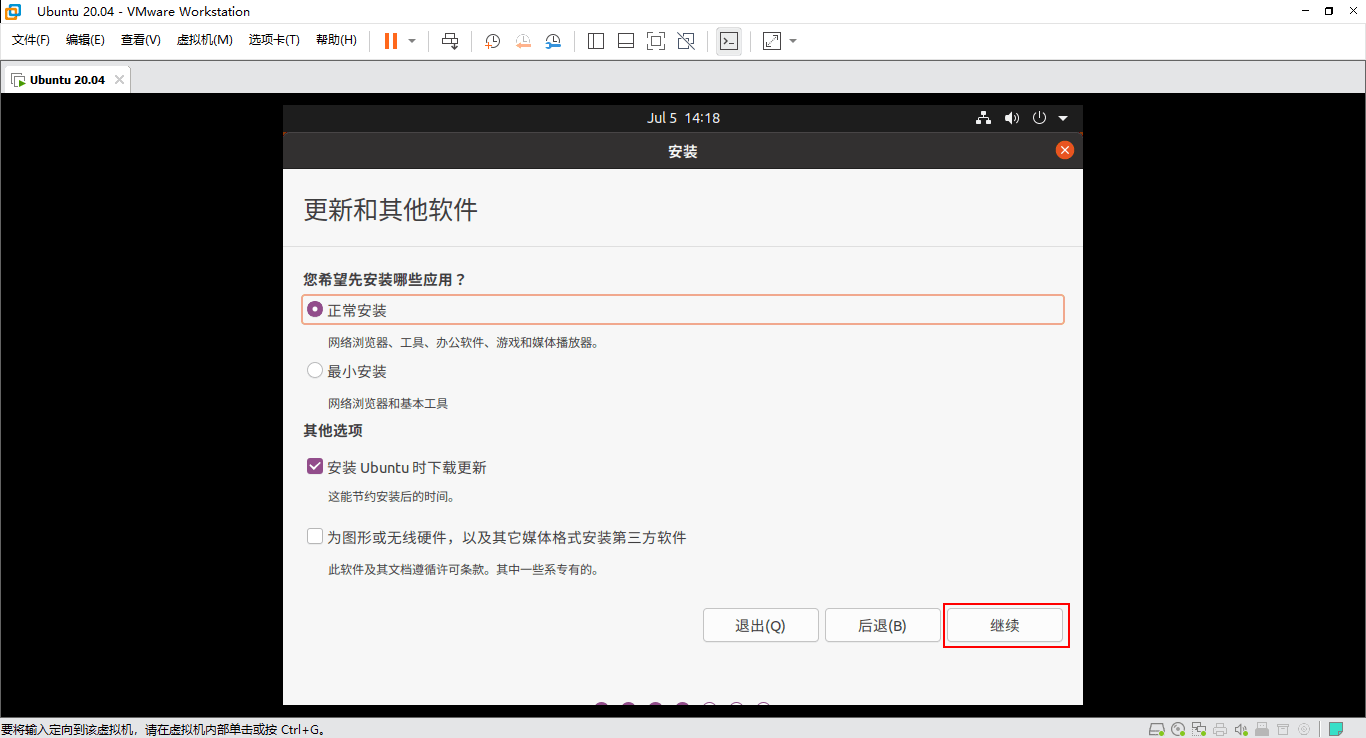1366x738 pixels.
Task: Open the Ubuntu network status icon
Action: [984, 118]
